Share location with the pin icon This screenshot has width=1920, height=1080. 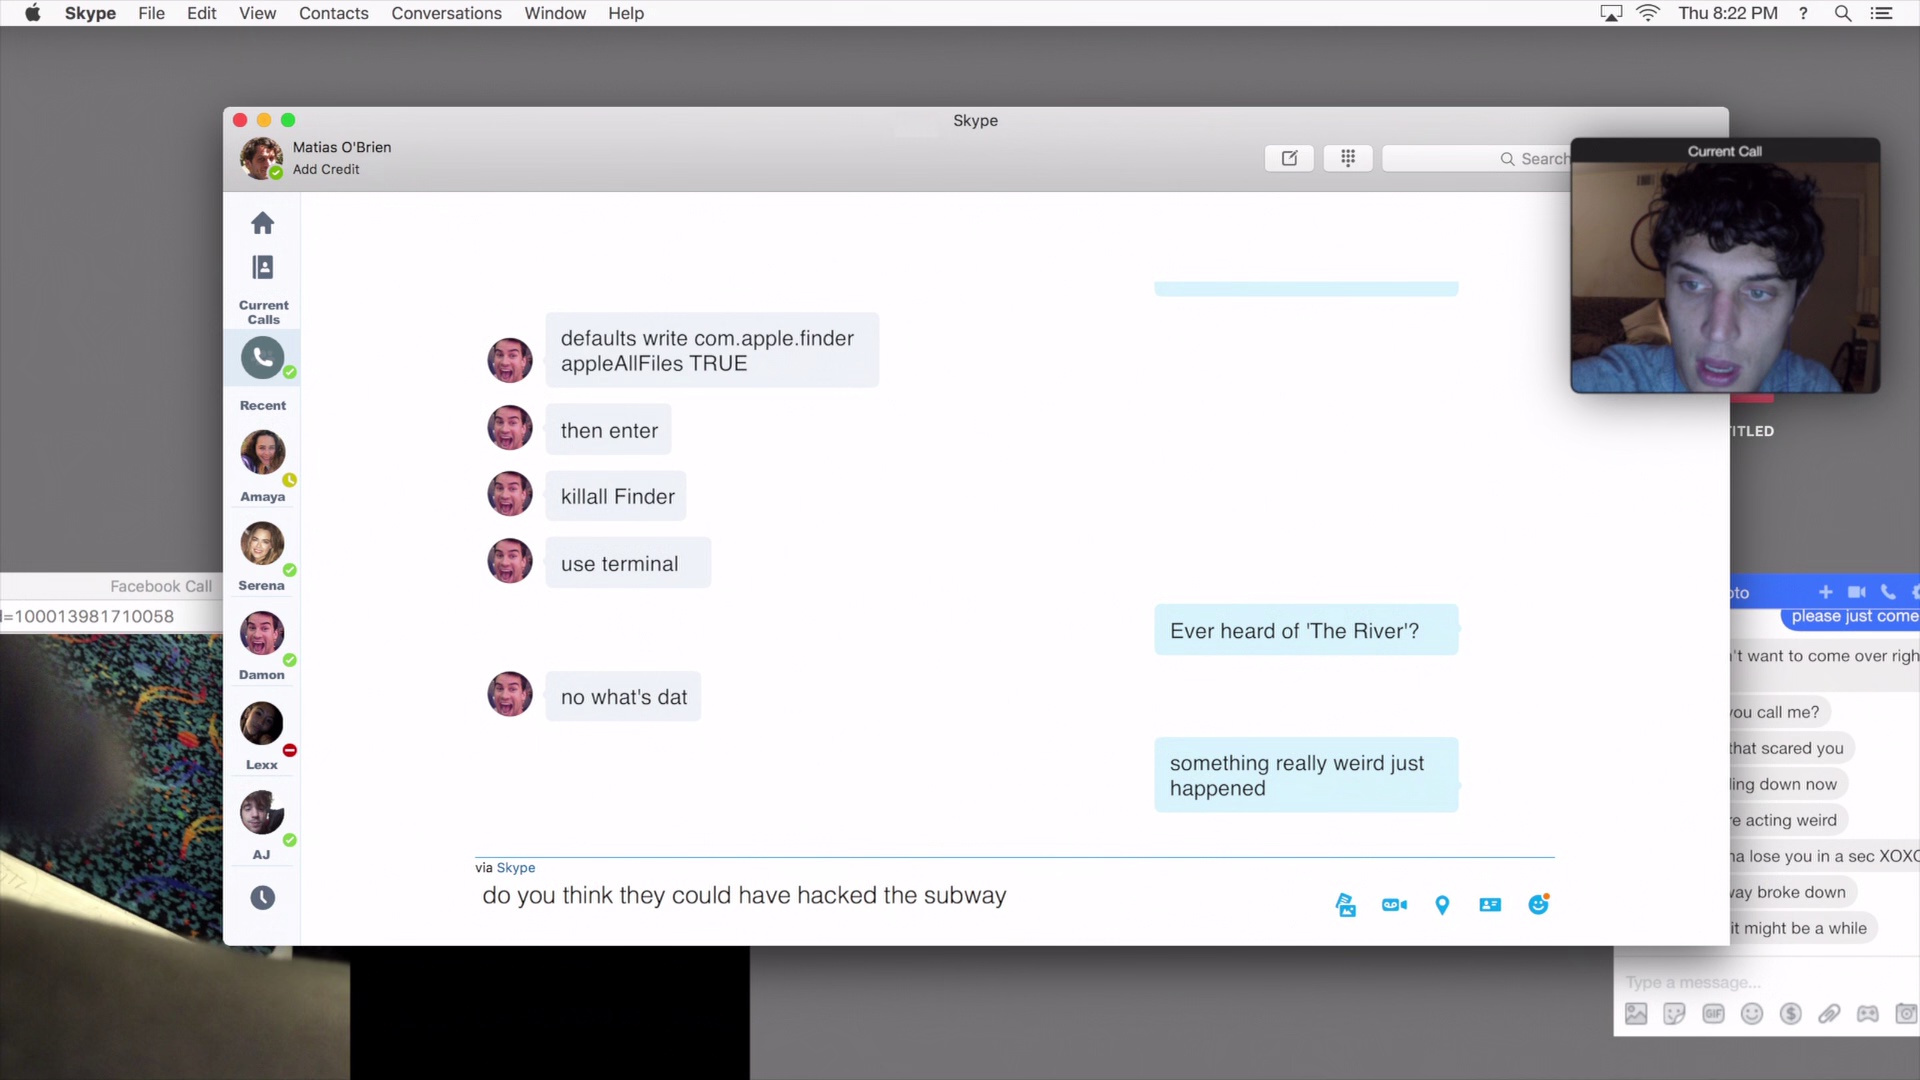click(1442, 905)
